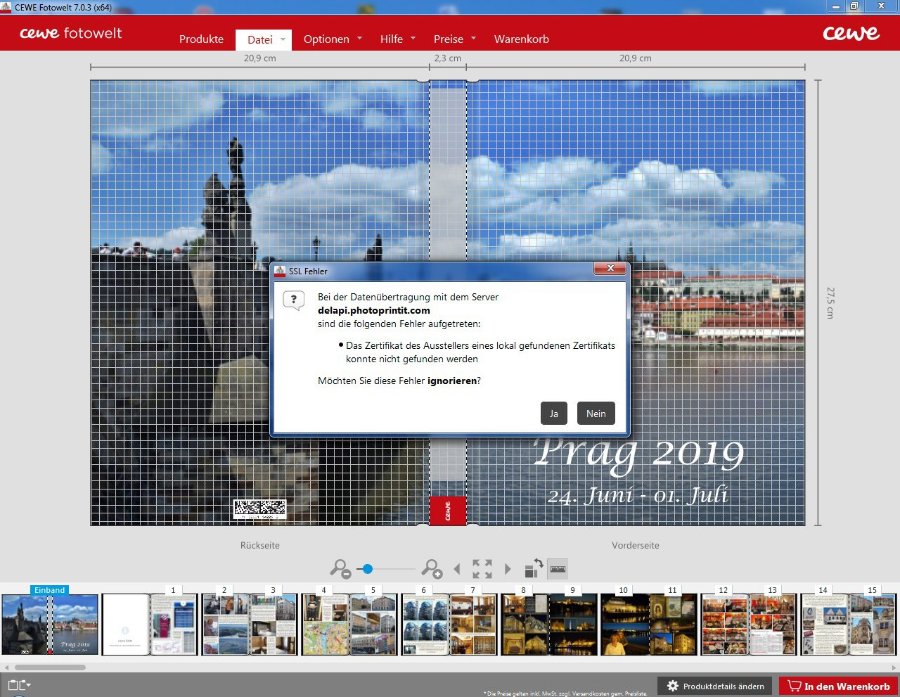Select the page 1 spread thumbnail
The height and width of the screenshot is (697, 900).
pos(150,625)
